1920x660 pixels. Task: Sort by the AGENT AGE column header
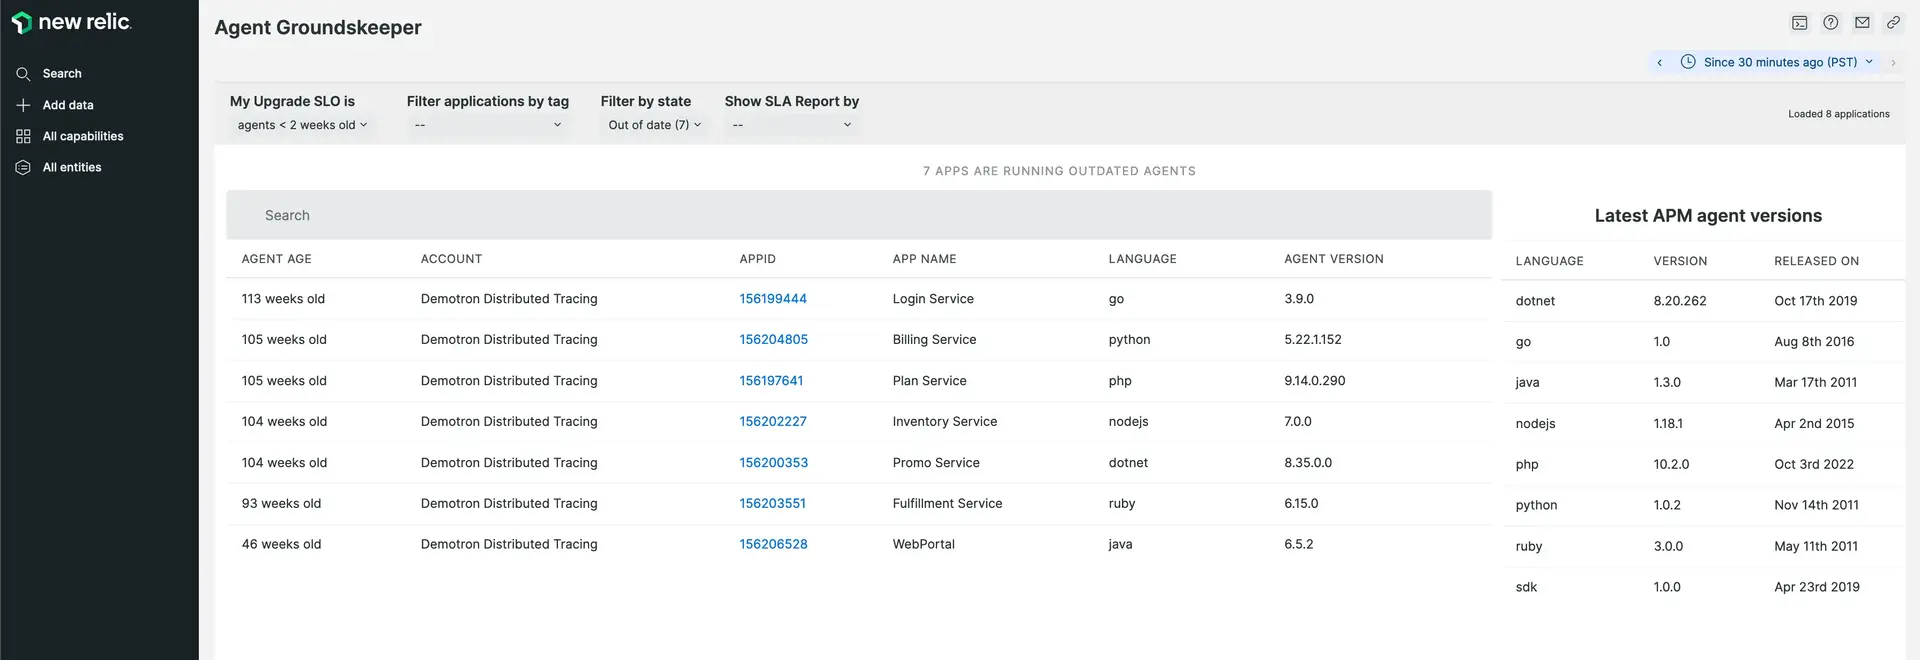276,259
